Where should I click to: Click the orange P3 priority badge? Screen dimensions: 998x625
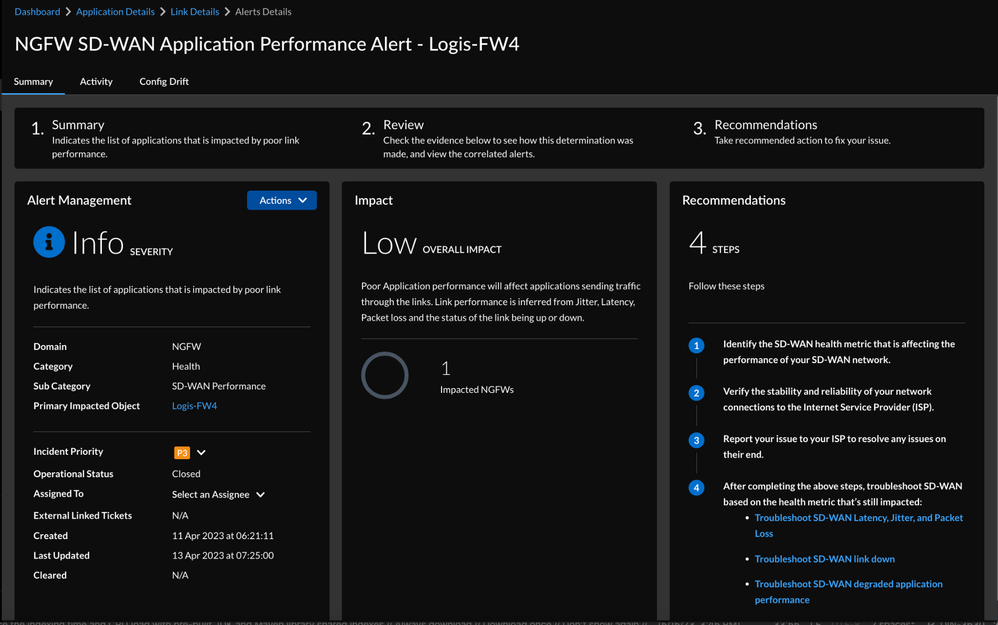182,453
